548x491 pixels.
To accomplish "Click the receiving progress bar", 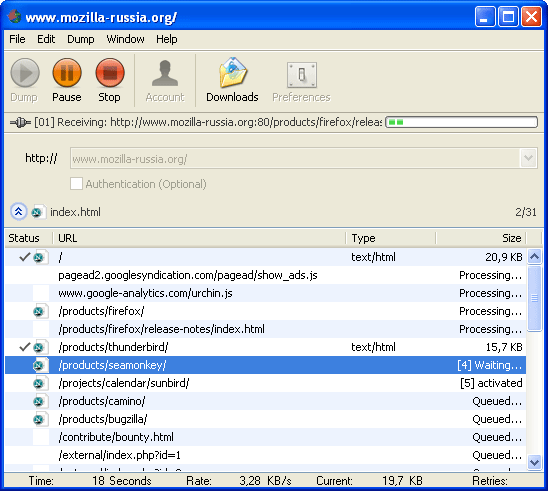I will click(461, 122).
